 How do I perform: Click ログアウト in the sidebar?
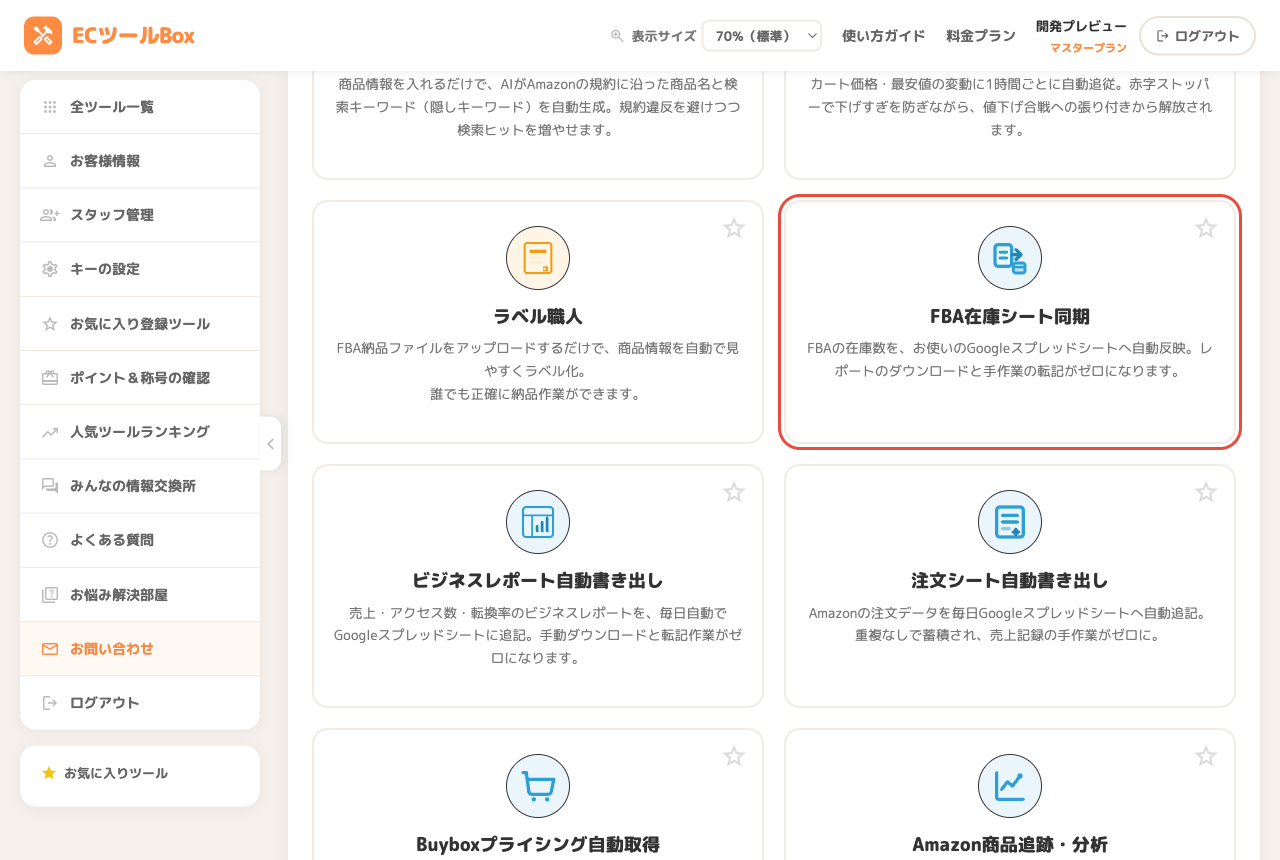(x=140, y=703)
